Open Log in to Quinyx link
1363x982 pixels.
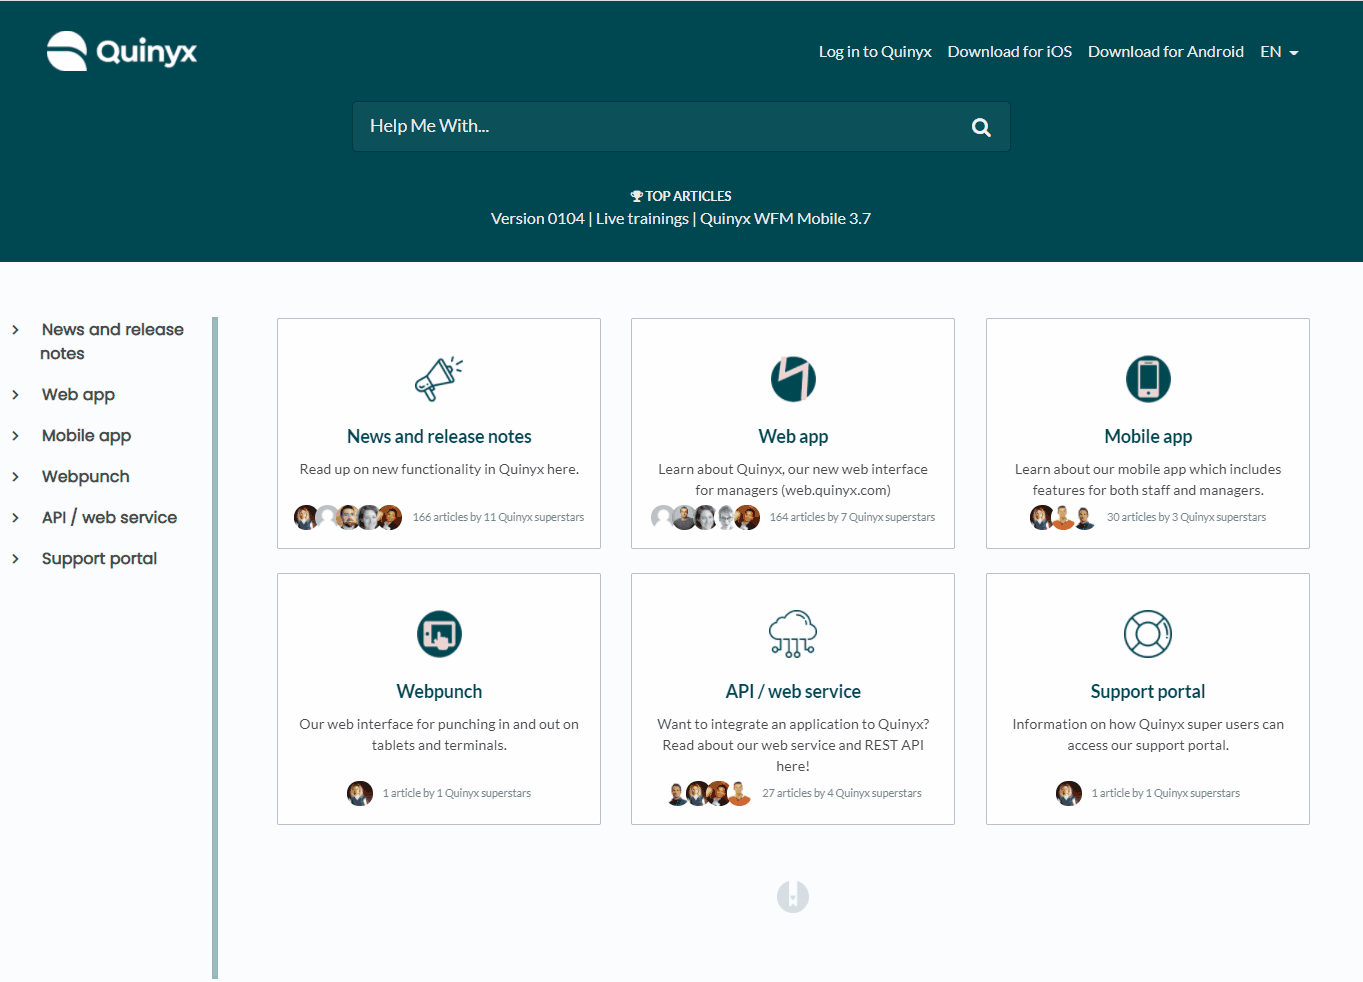pos(875,52)
